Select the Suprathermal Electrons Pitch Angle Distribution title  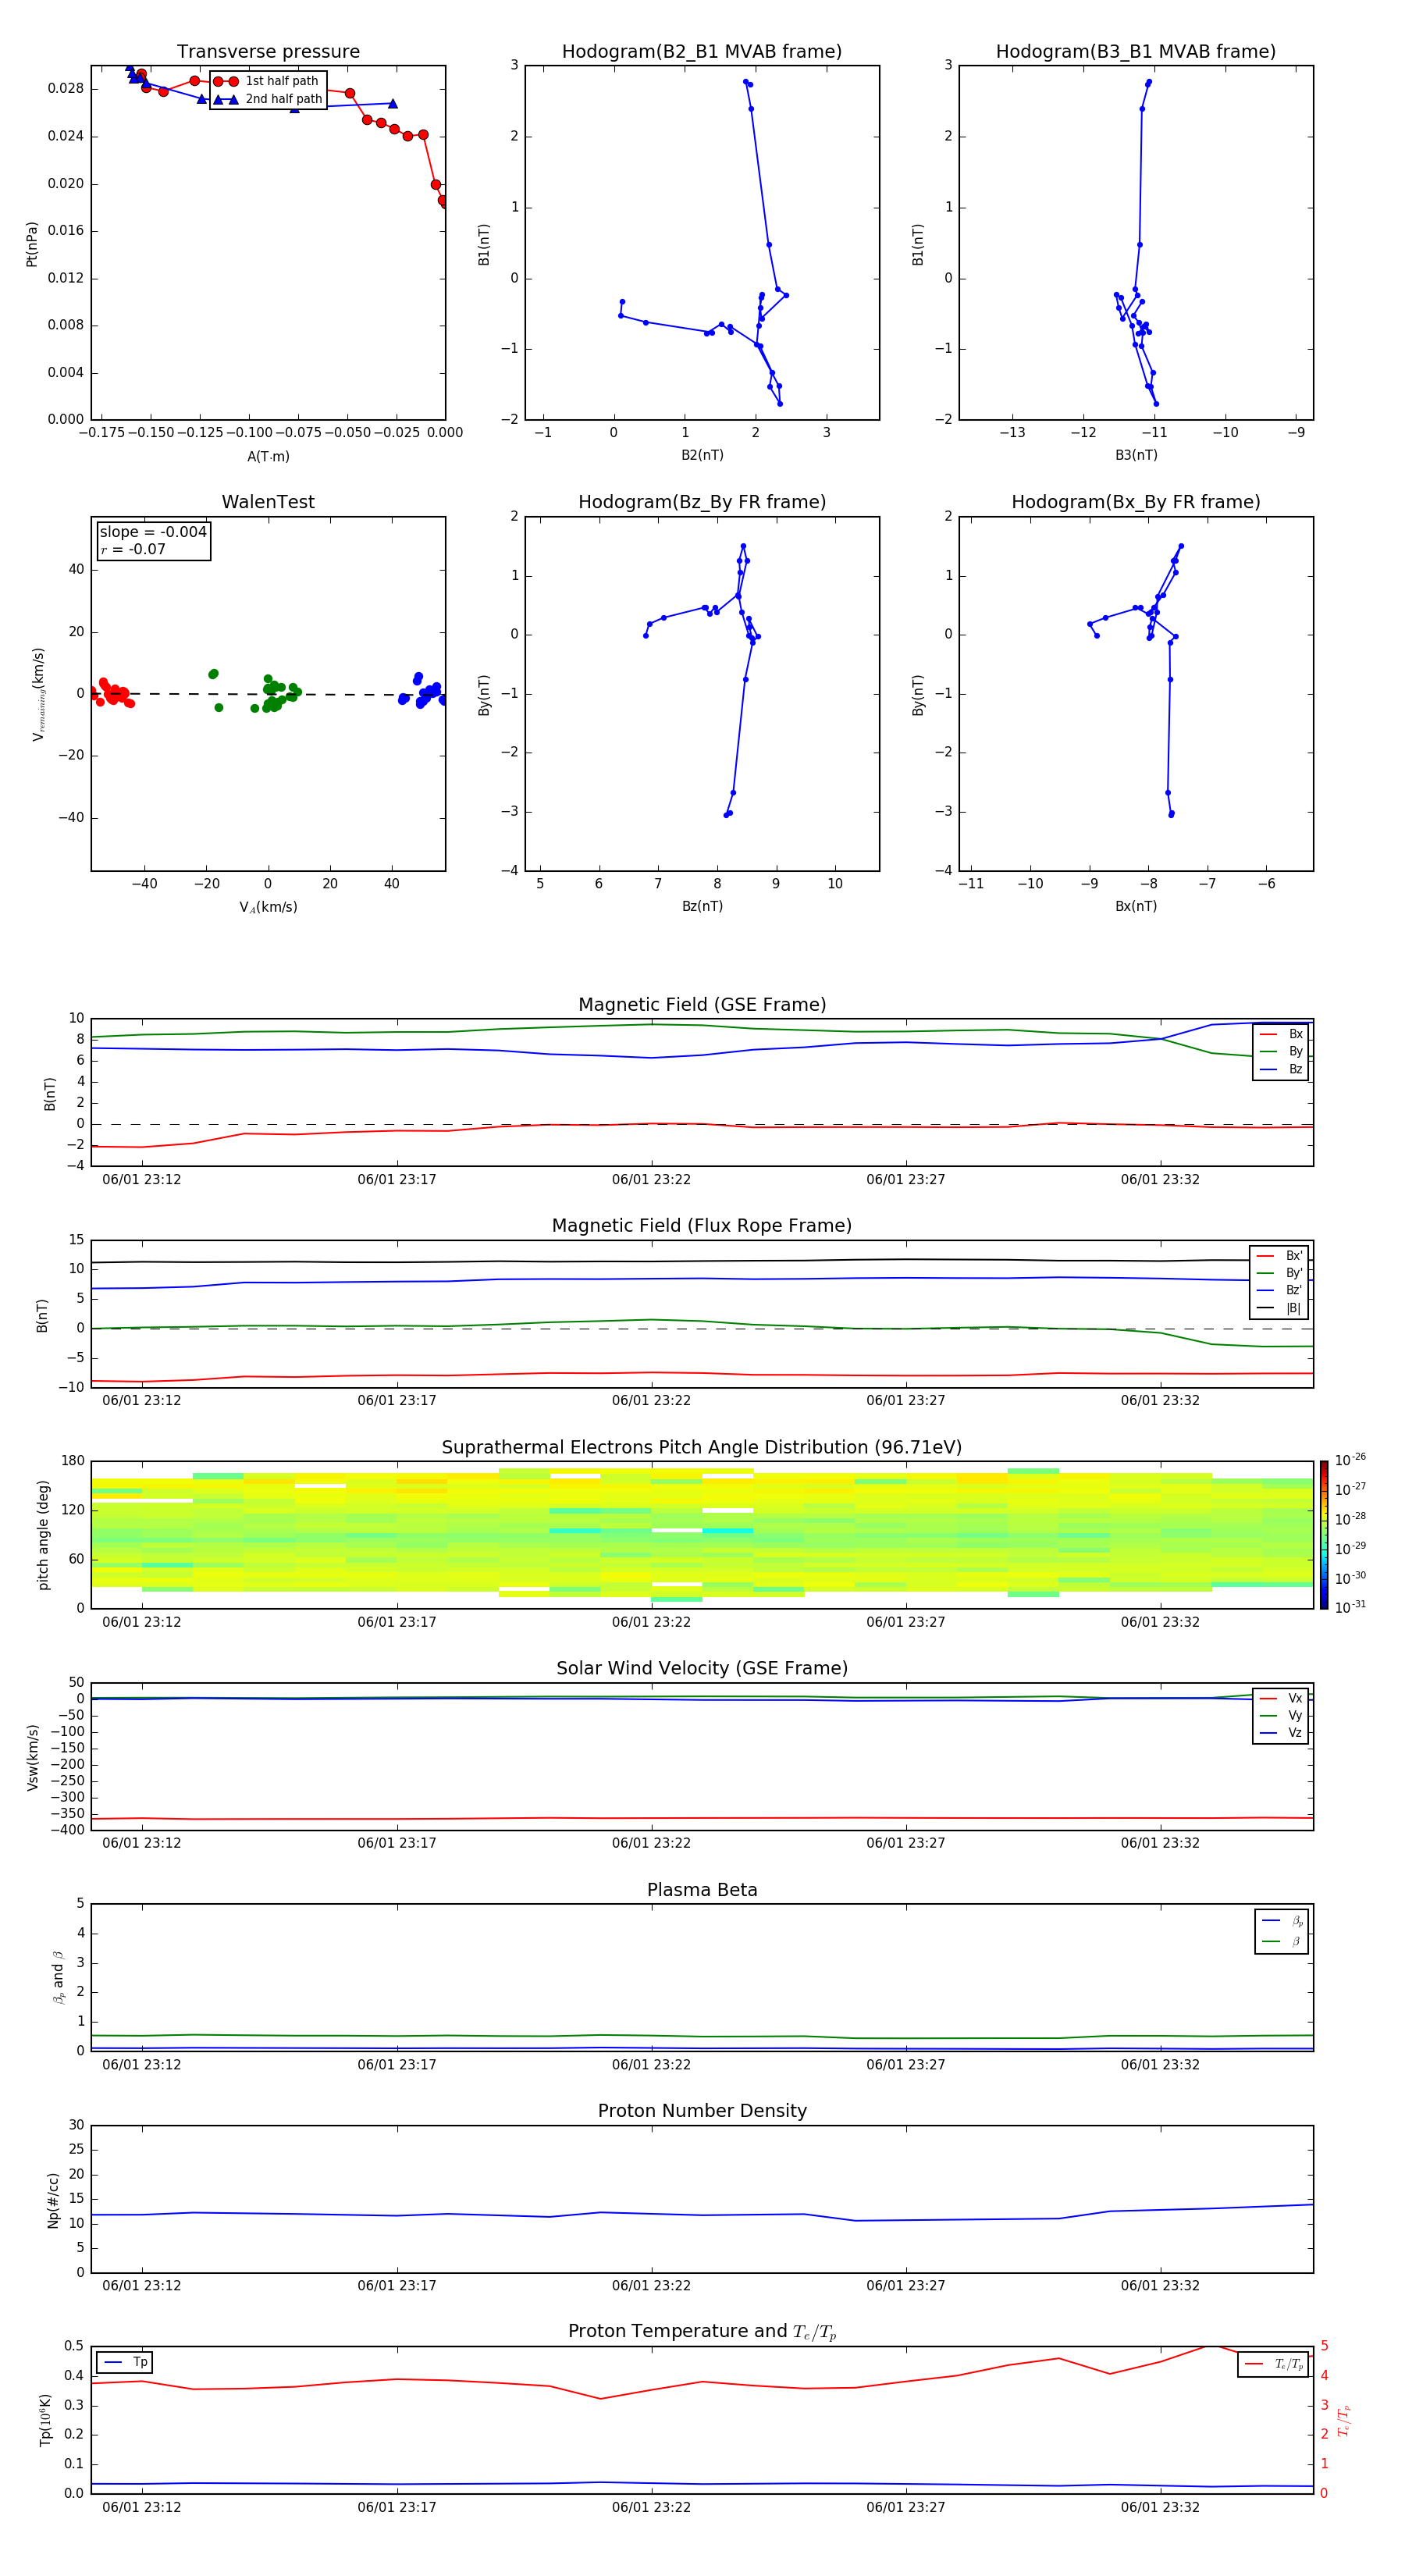coord(702,1448)
